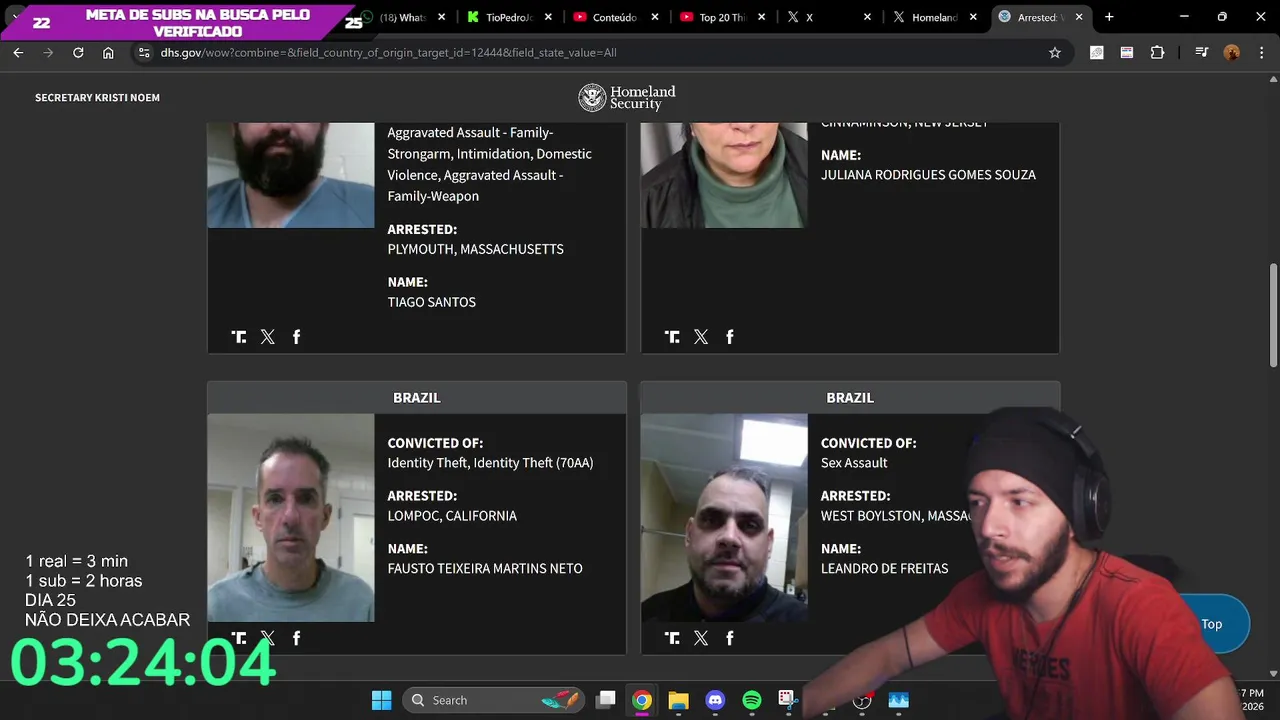Viewport: 1280px width, 720px height.
Task: Open File Explorer from the taskbar
Action: (x=678, y=700)
